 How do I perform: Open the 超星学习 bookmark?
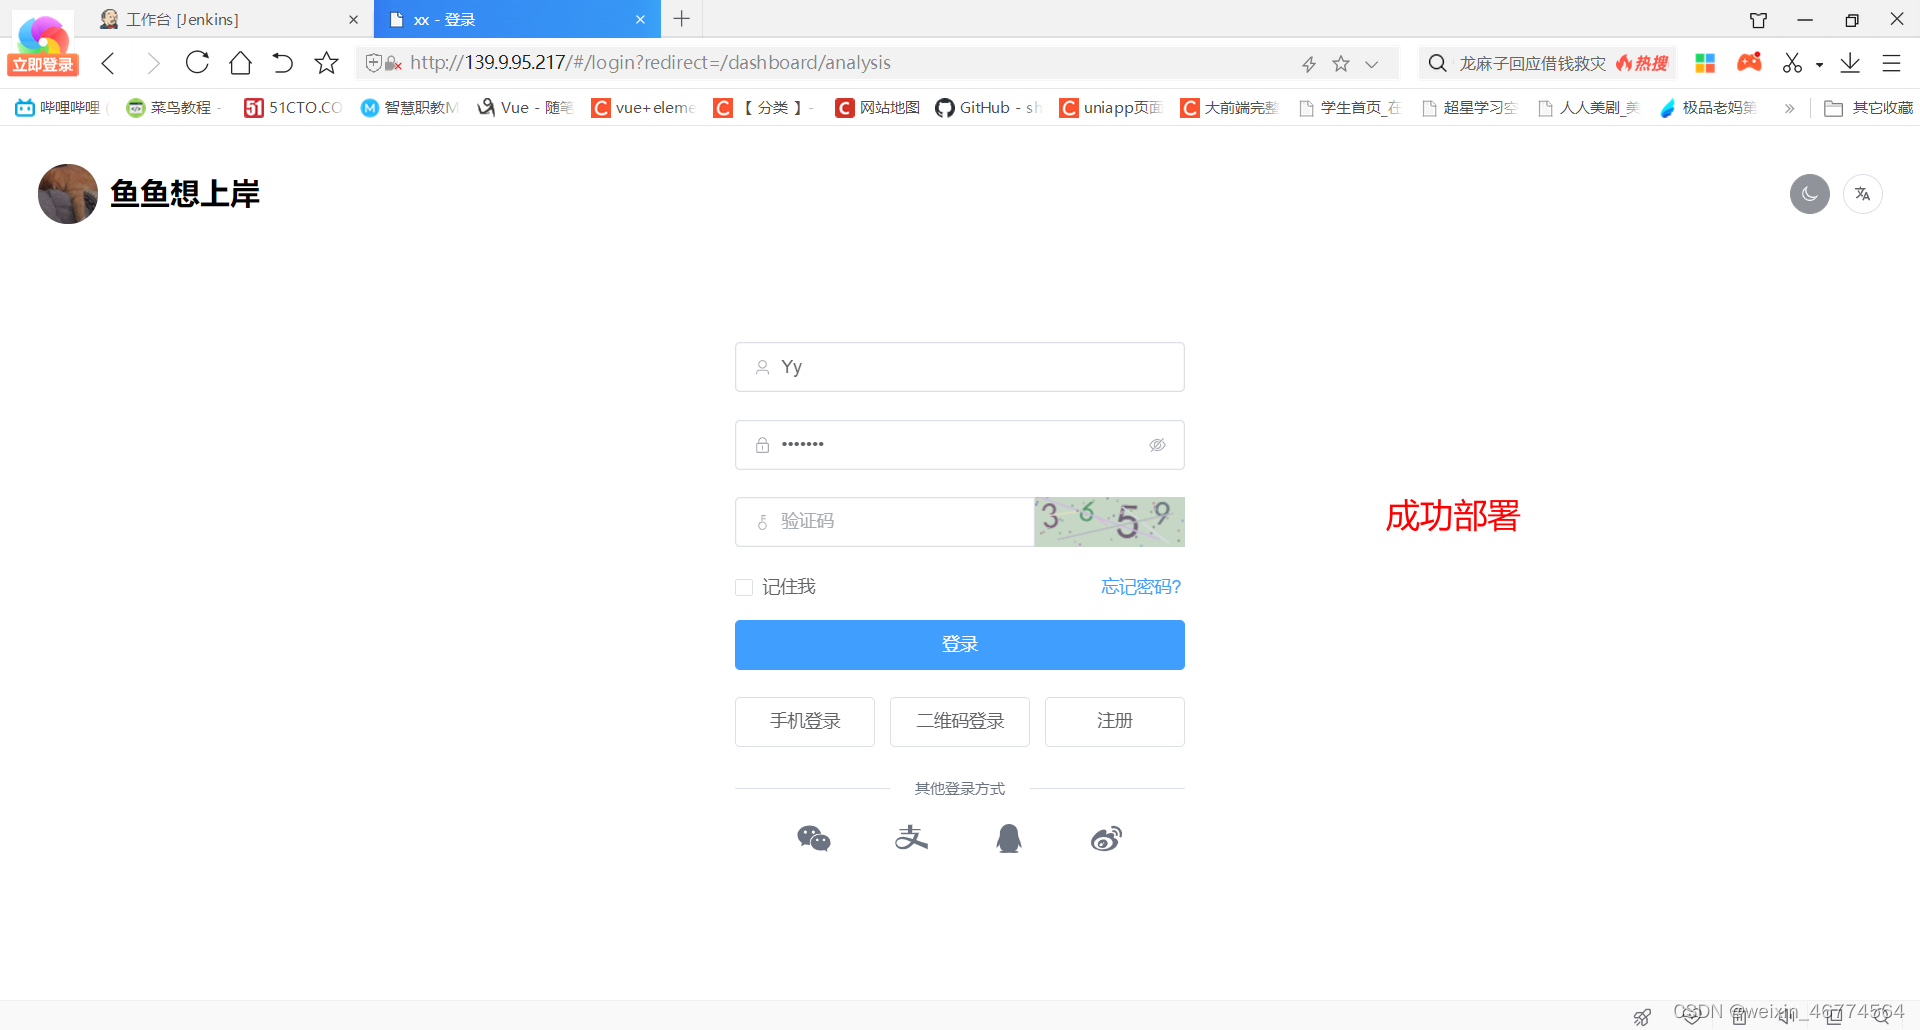tap(1469, 107)
